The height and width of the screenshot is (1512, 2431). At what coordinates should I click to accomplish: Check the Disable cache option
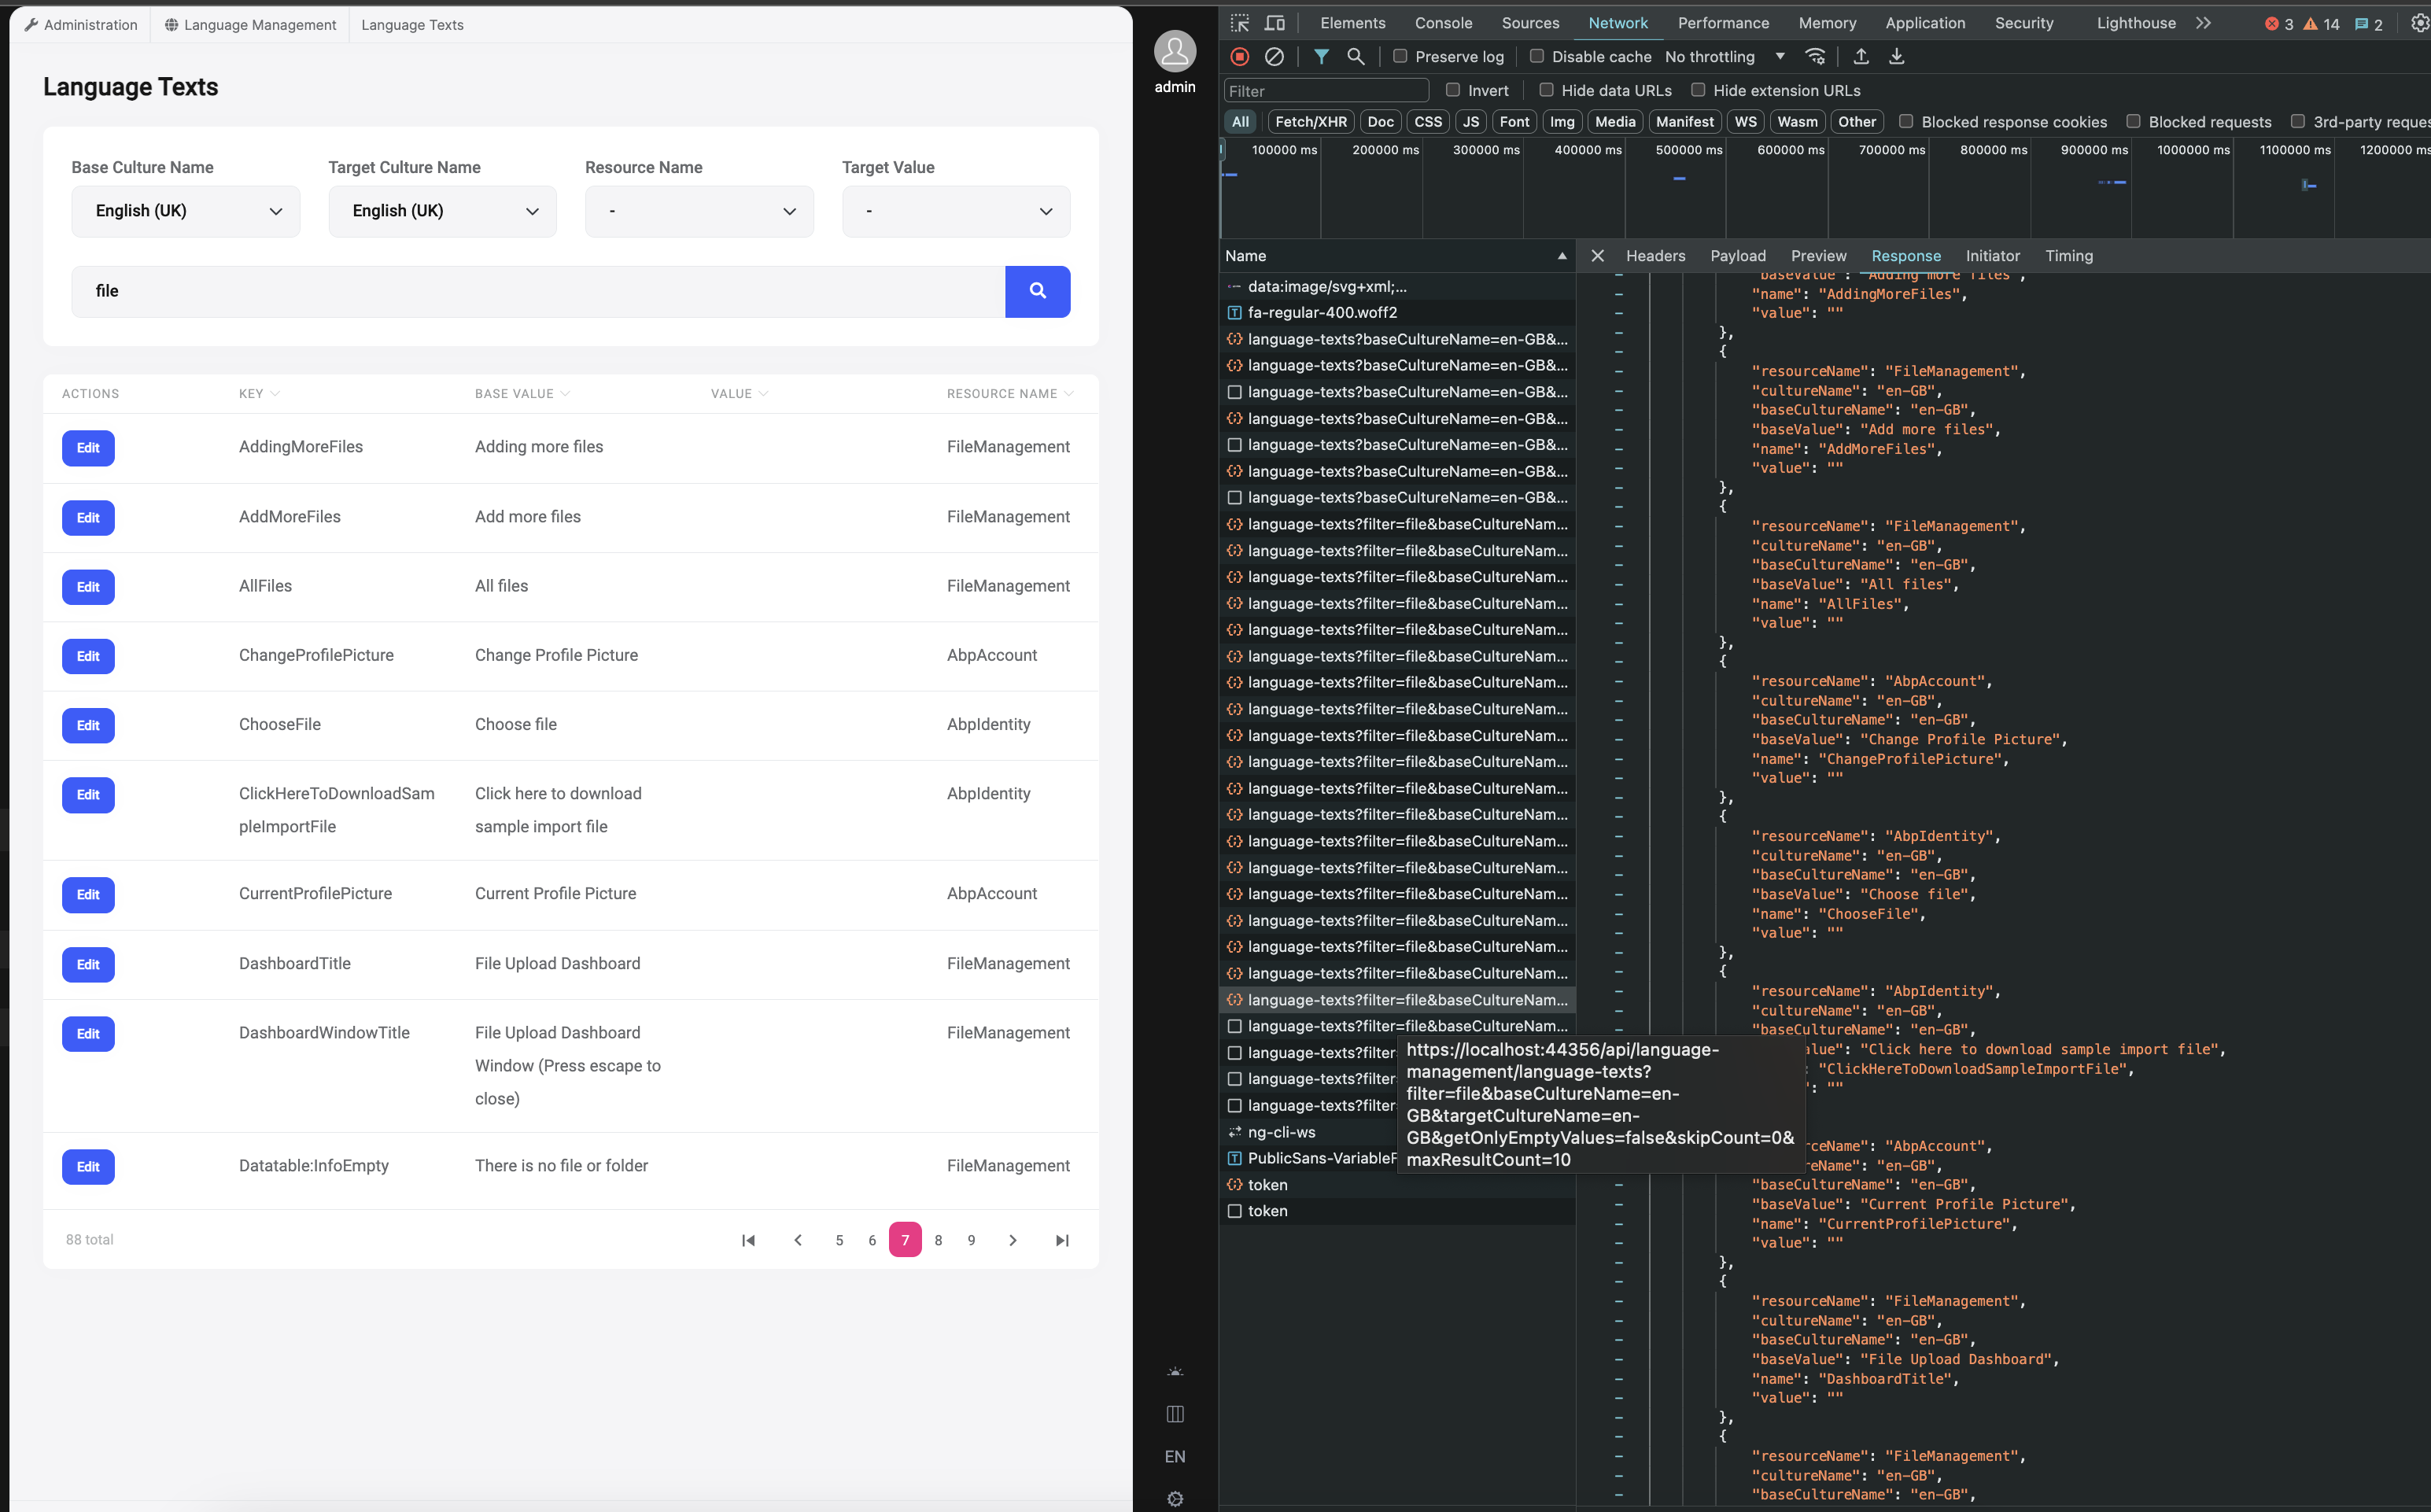coord(1537,57)
